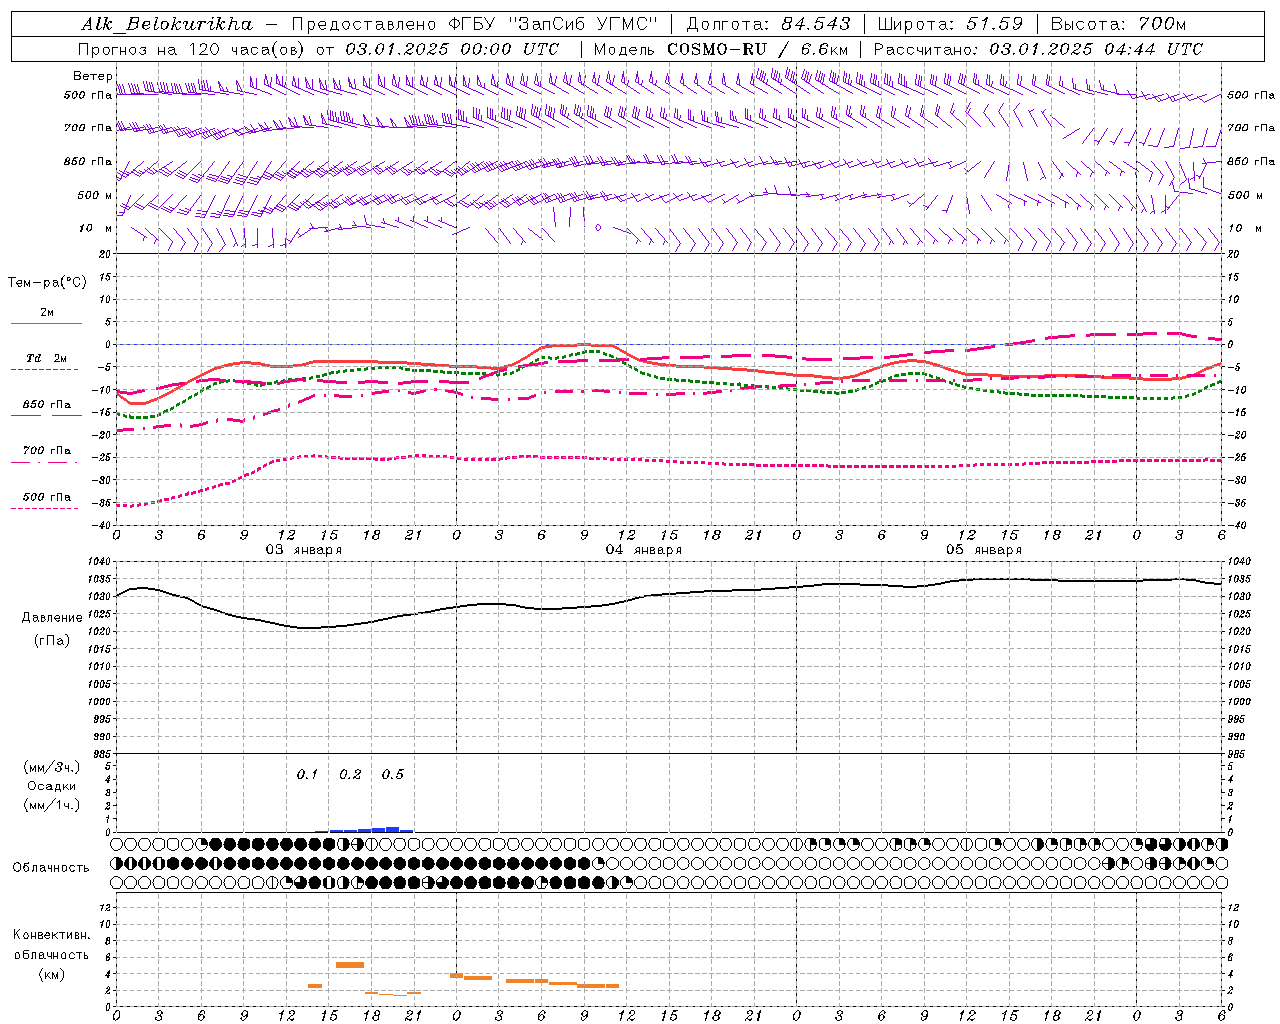Image resolution: width=1280 pixels, height=1024 pixels.
Task: Click the 05 января date label
Action: click(983, 549)
